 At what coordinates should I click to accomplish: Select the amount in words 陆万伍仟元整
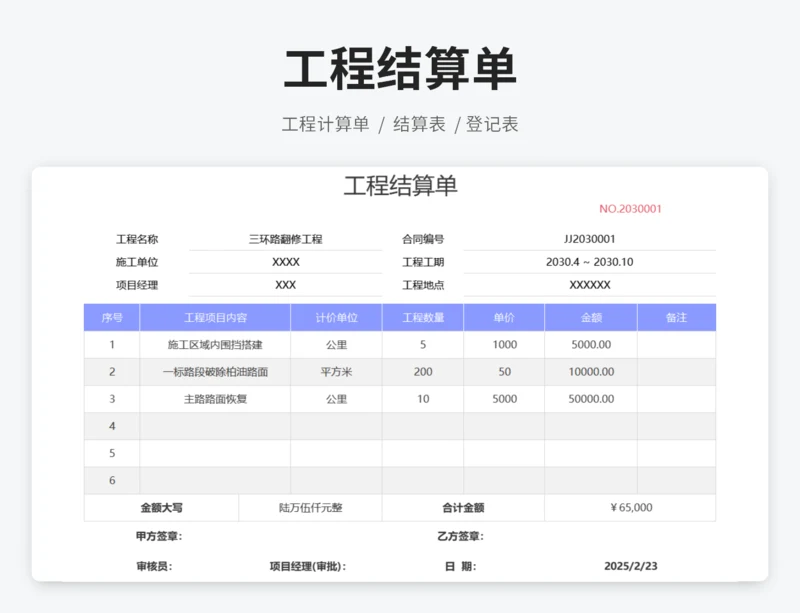pos(310,507)
